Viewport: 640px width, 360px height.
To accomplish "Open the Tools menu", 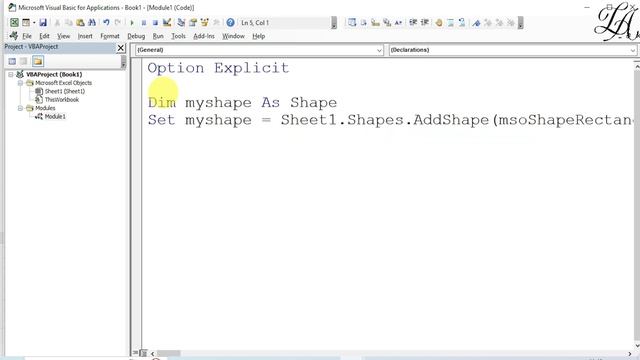I will 178,36.
